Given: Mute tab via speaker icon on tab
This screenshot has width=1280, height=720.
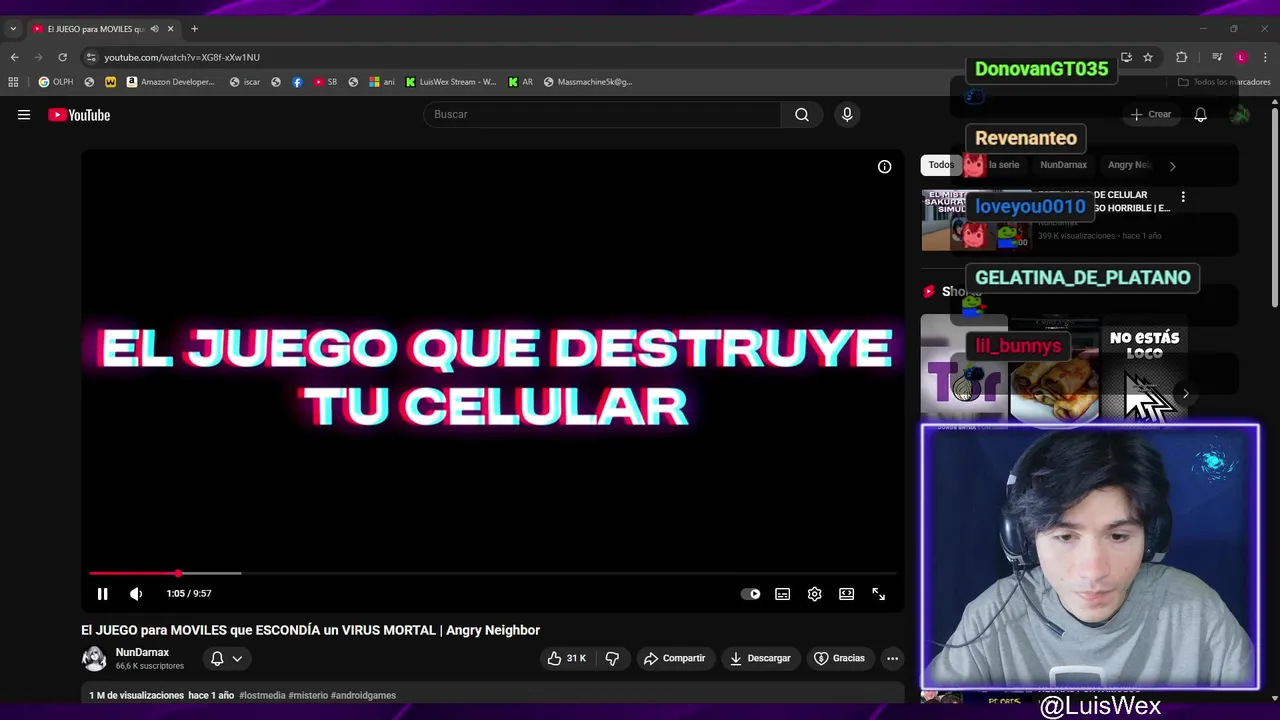Looking at the screenshot, I should point(154,29).
